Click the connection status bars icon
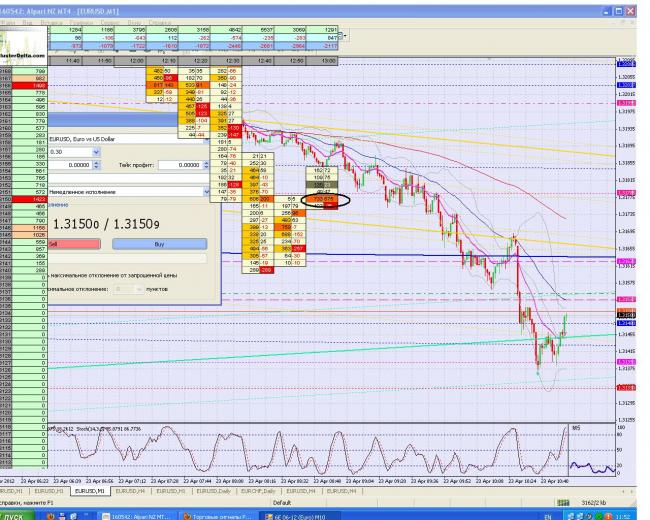Screen dimensions: 650x520 563,503
